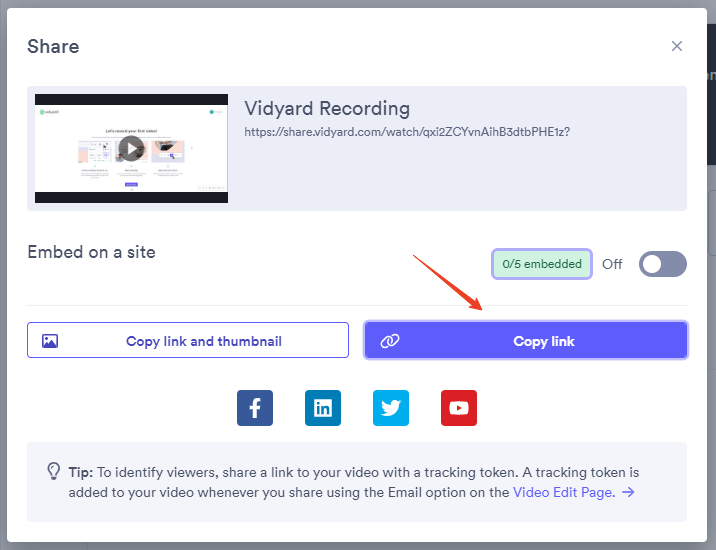Share the video on Facebook
Image resolution: width=716 pixels, height=550 pixels.
(255, 408)
